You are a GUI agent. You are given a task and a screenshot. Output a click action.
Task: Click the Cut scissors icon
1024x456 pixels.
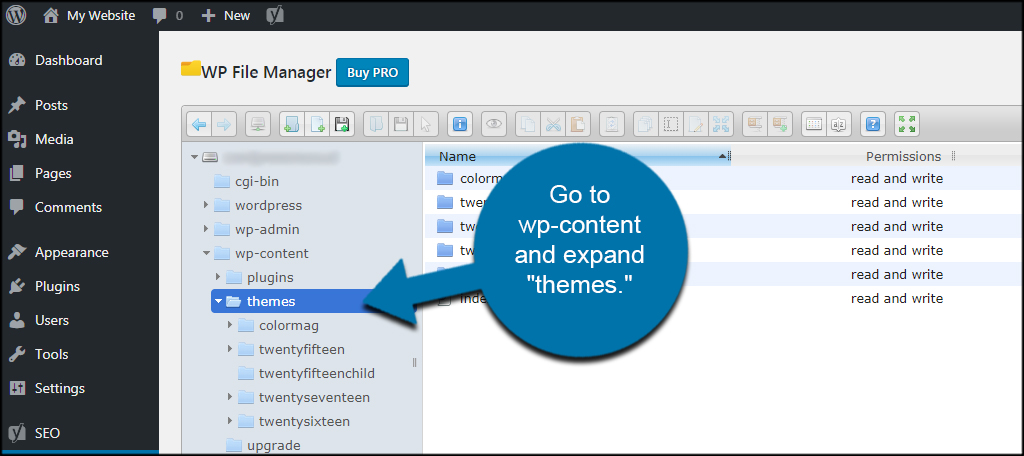pos(553,123)
